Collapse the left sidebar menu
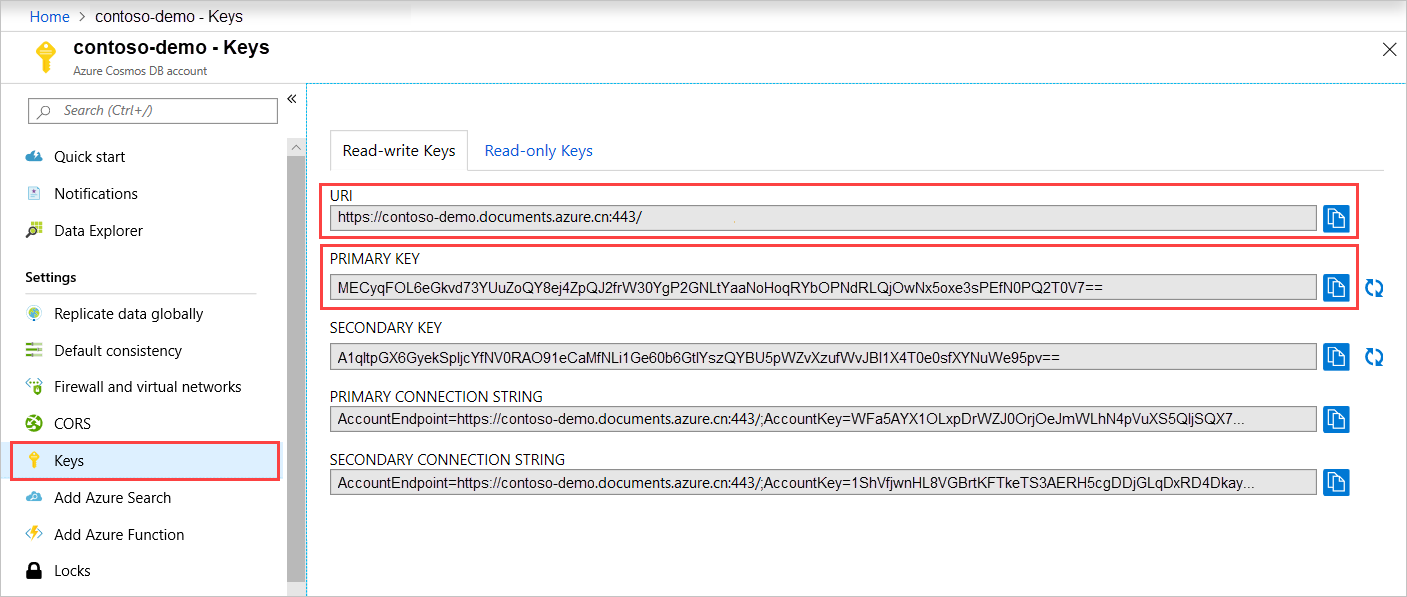 [292, 99]
